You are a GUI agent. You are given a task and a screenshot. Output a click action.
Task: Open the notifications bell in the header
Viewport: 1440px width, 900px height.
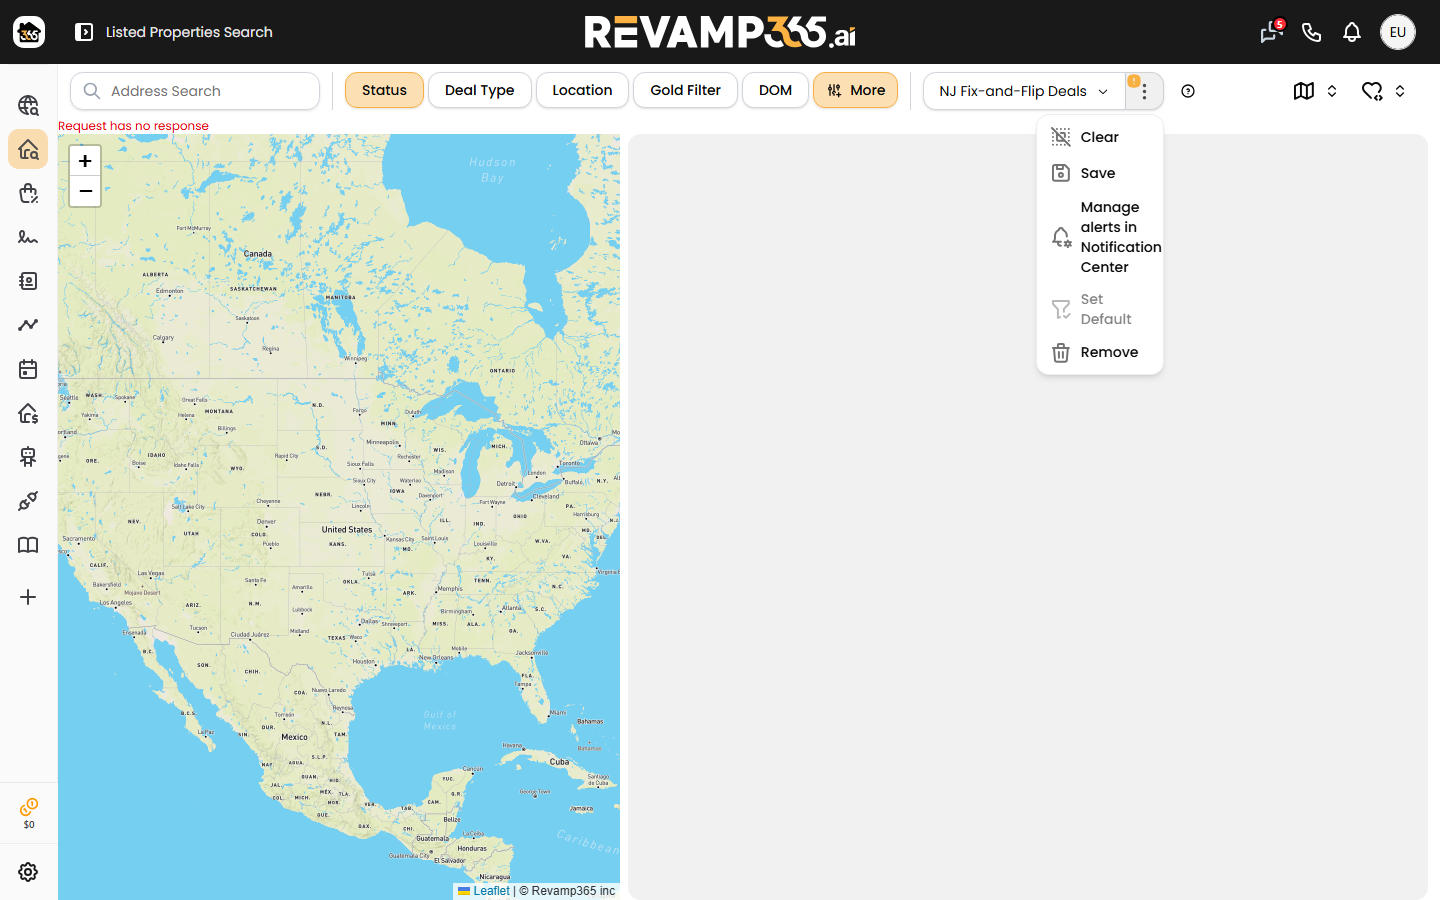point(1352,32)
